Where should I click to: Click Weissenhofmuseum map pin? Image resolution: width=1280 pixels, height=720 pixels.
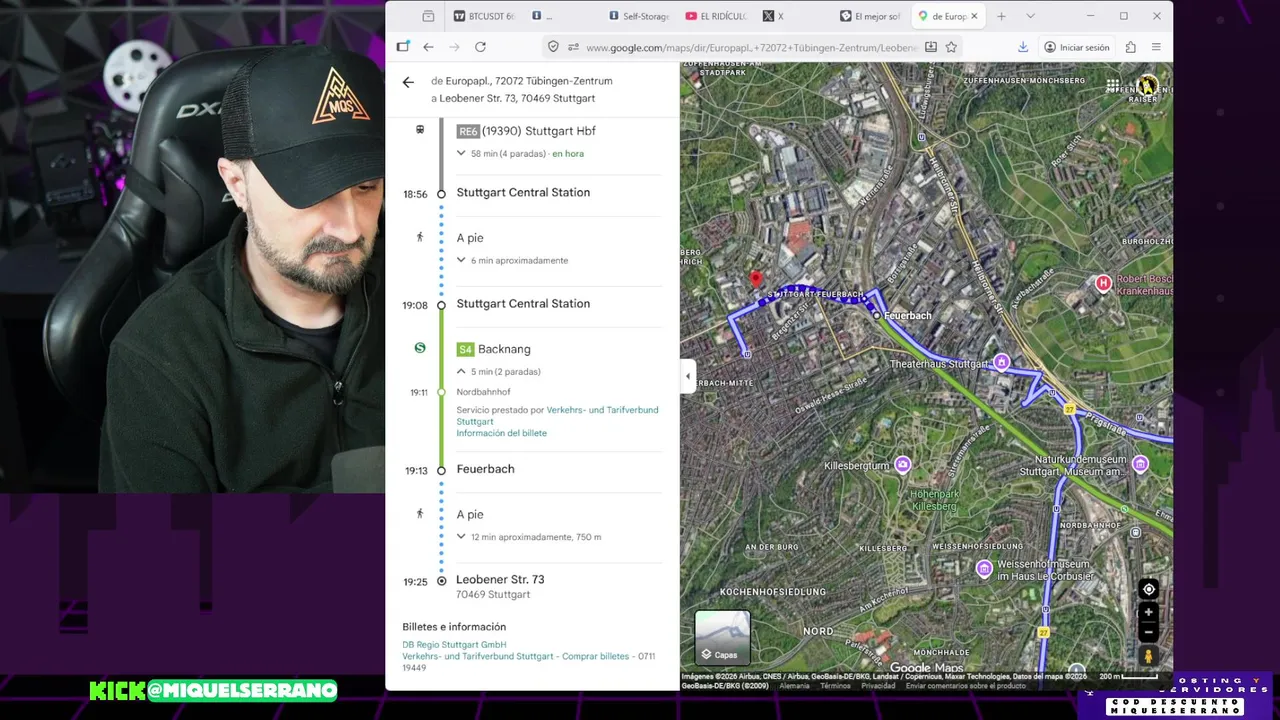click(984, 569)
